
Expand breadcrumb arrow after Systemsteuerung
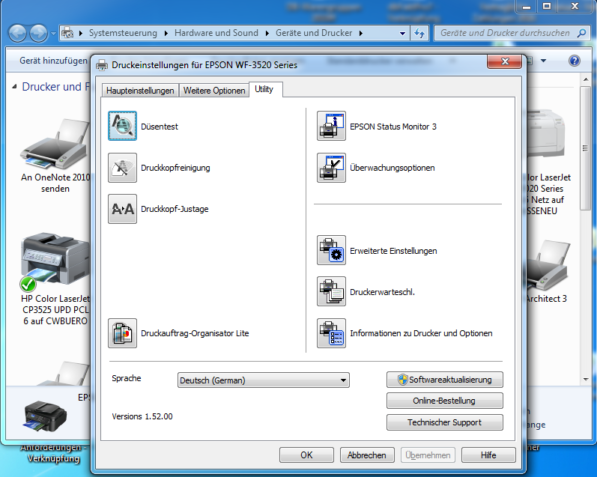pos(166,34)
